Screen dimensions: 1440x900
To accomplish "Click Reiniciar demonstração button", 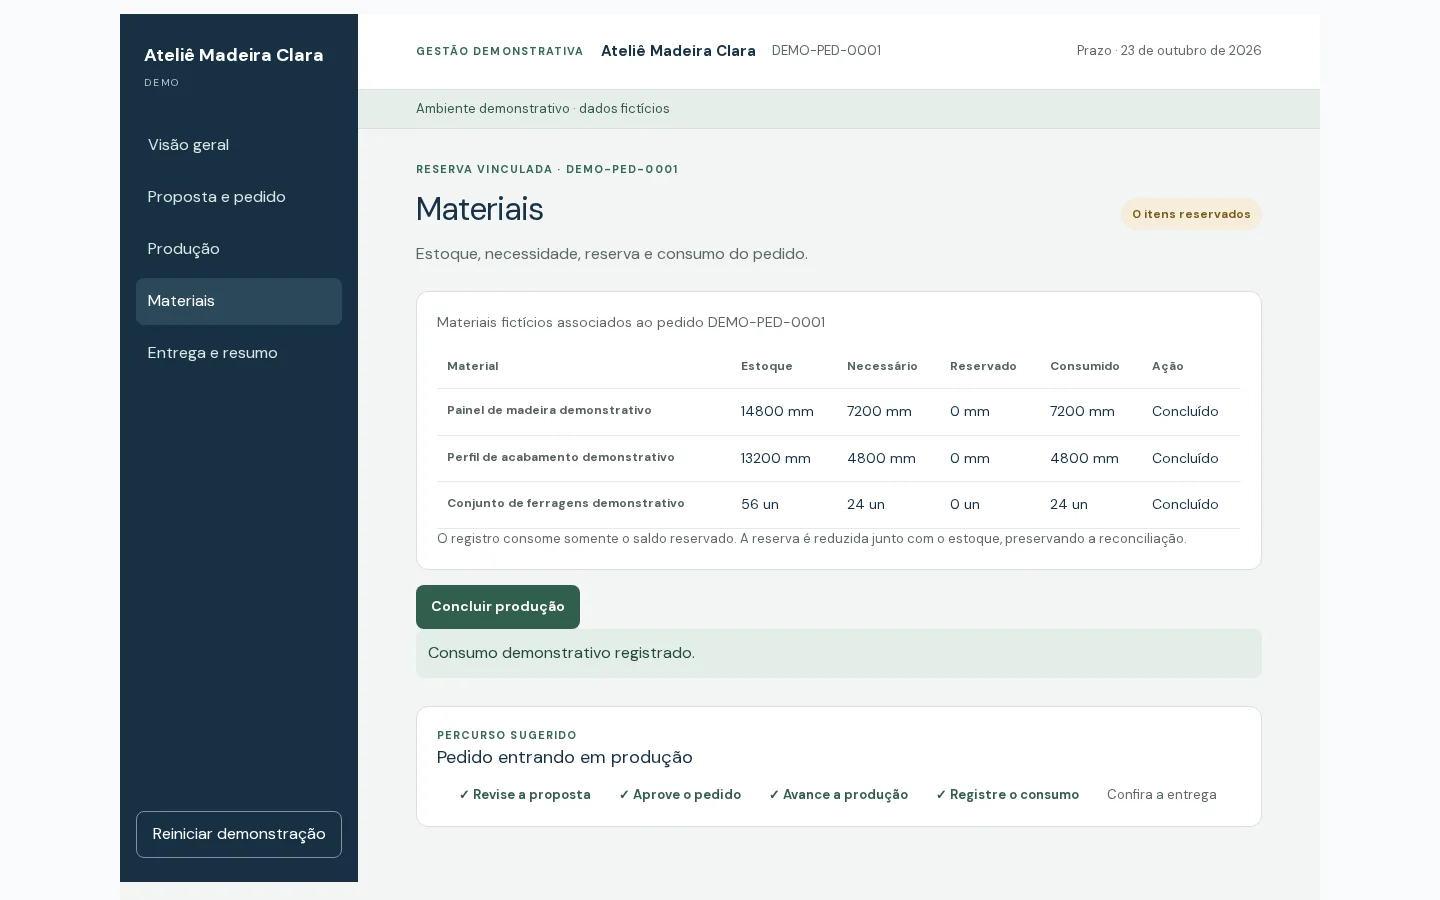I will click(x=239, y=834).
